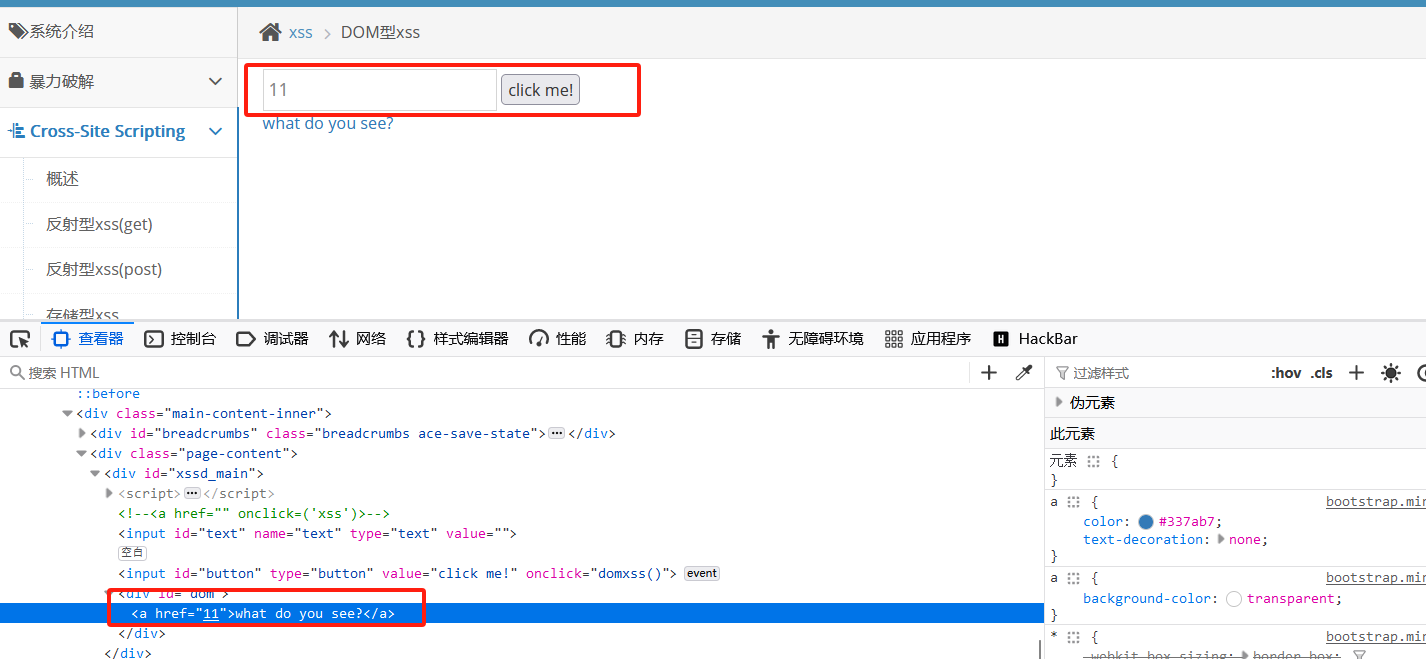This screenshot has width=1426, height=659.
Task: Open the HackBar tab
Action: [x=1035, y=339]
